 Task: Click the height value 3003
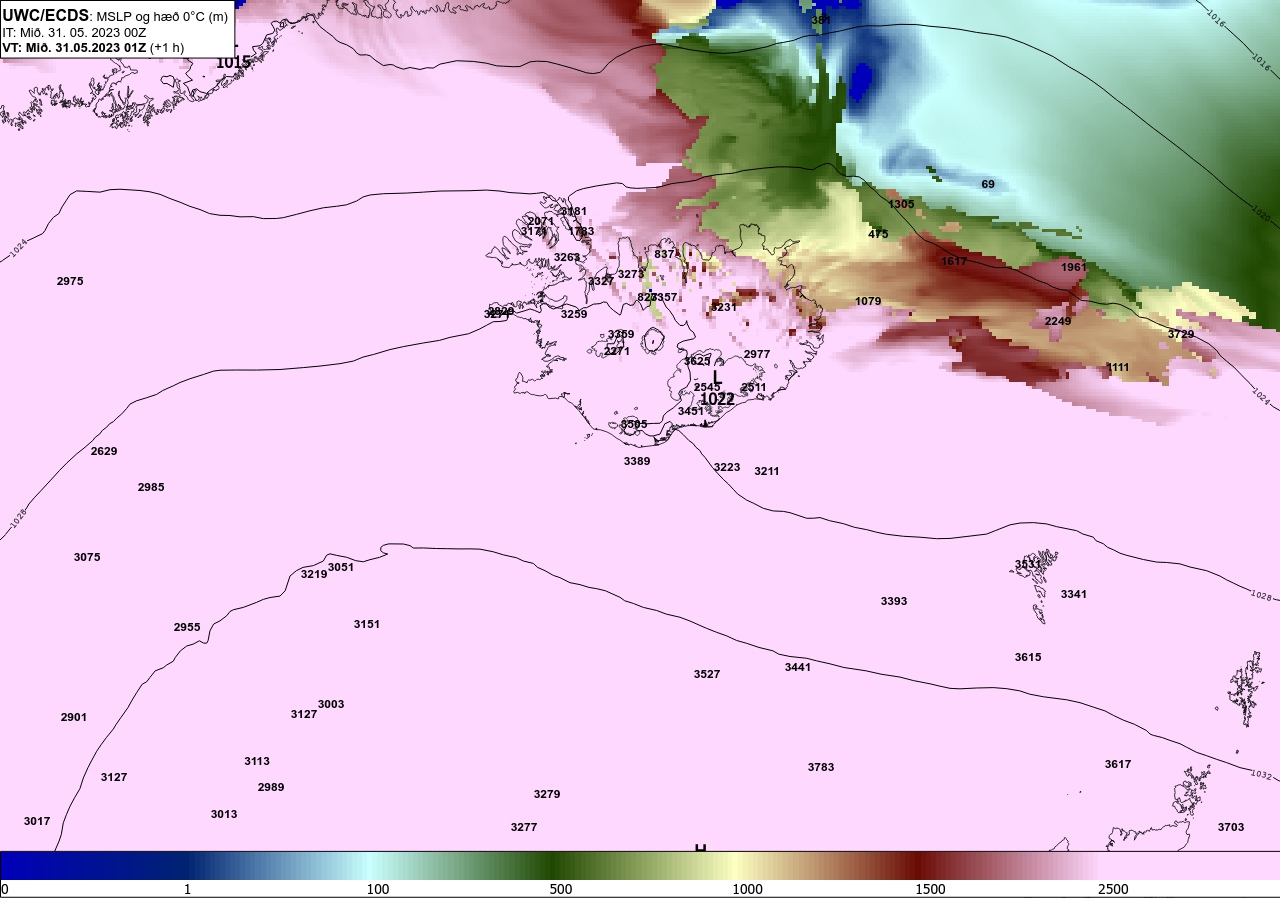tap(331, 704)
